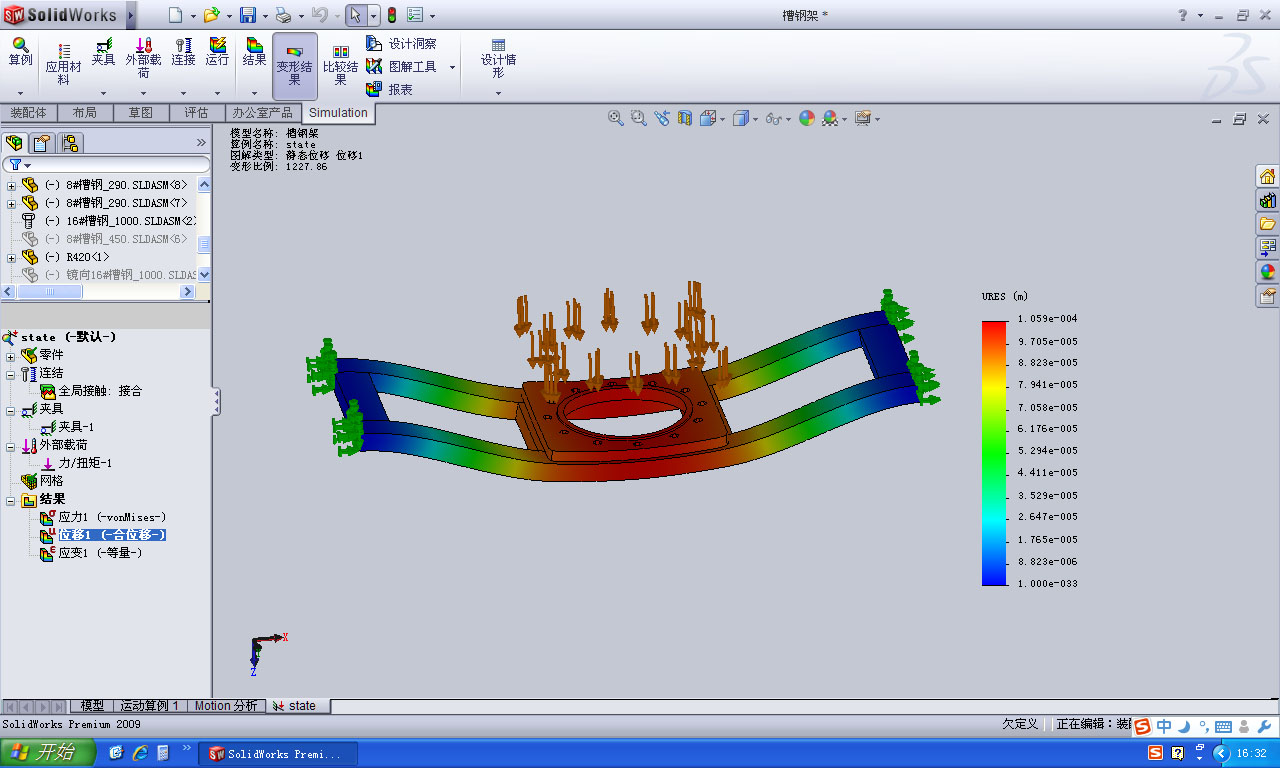The height and width of the screenshot is (768, 1280).
Task: Click the Zoom to Fit magnifier icon
Action: point(616,118)
